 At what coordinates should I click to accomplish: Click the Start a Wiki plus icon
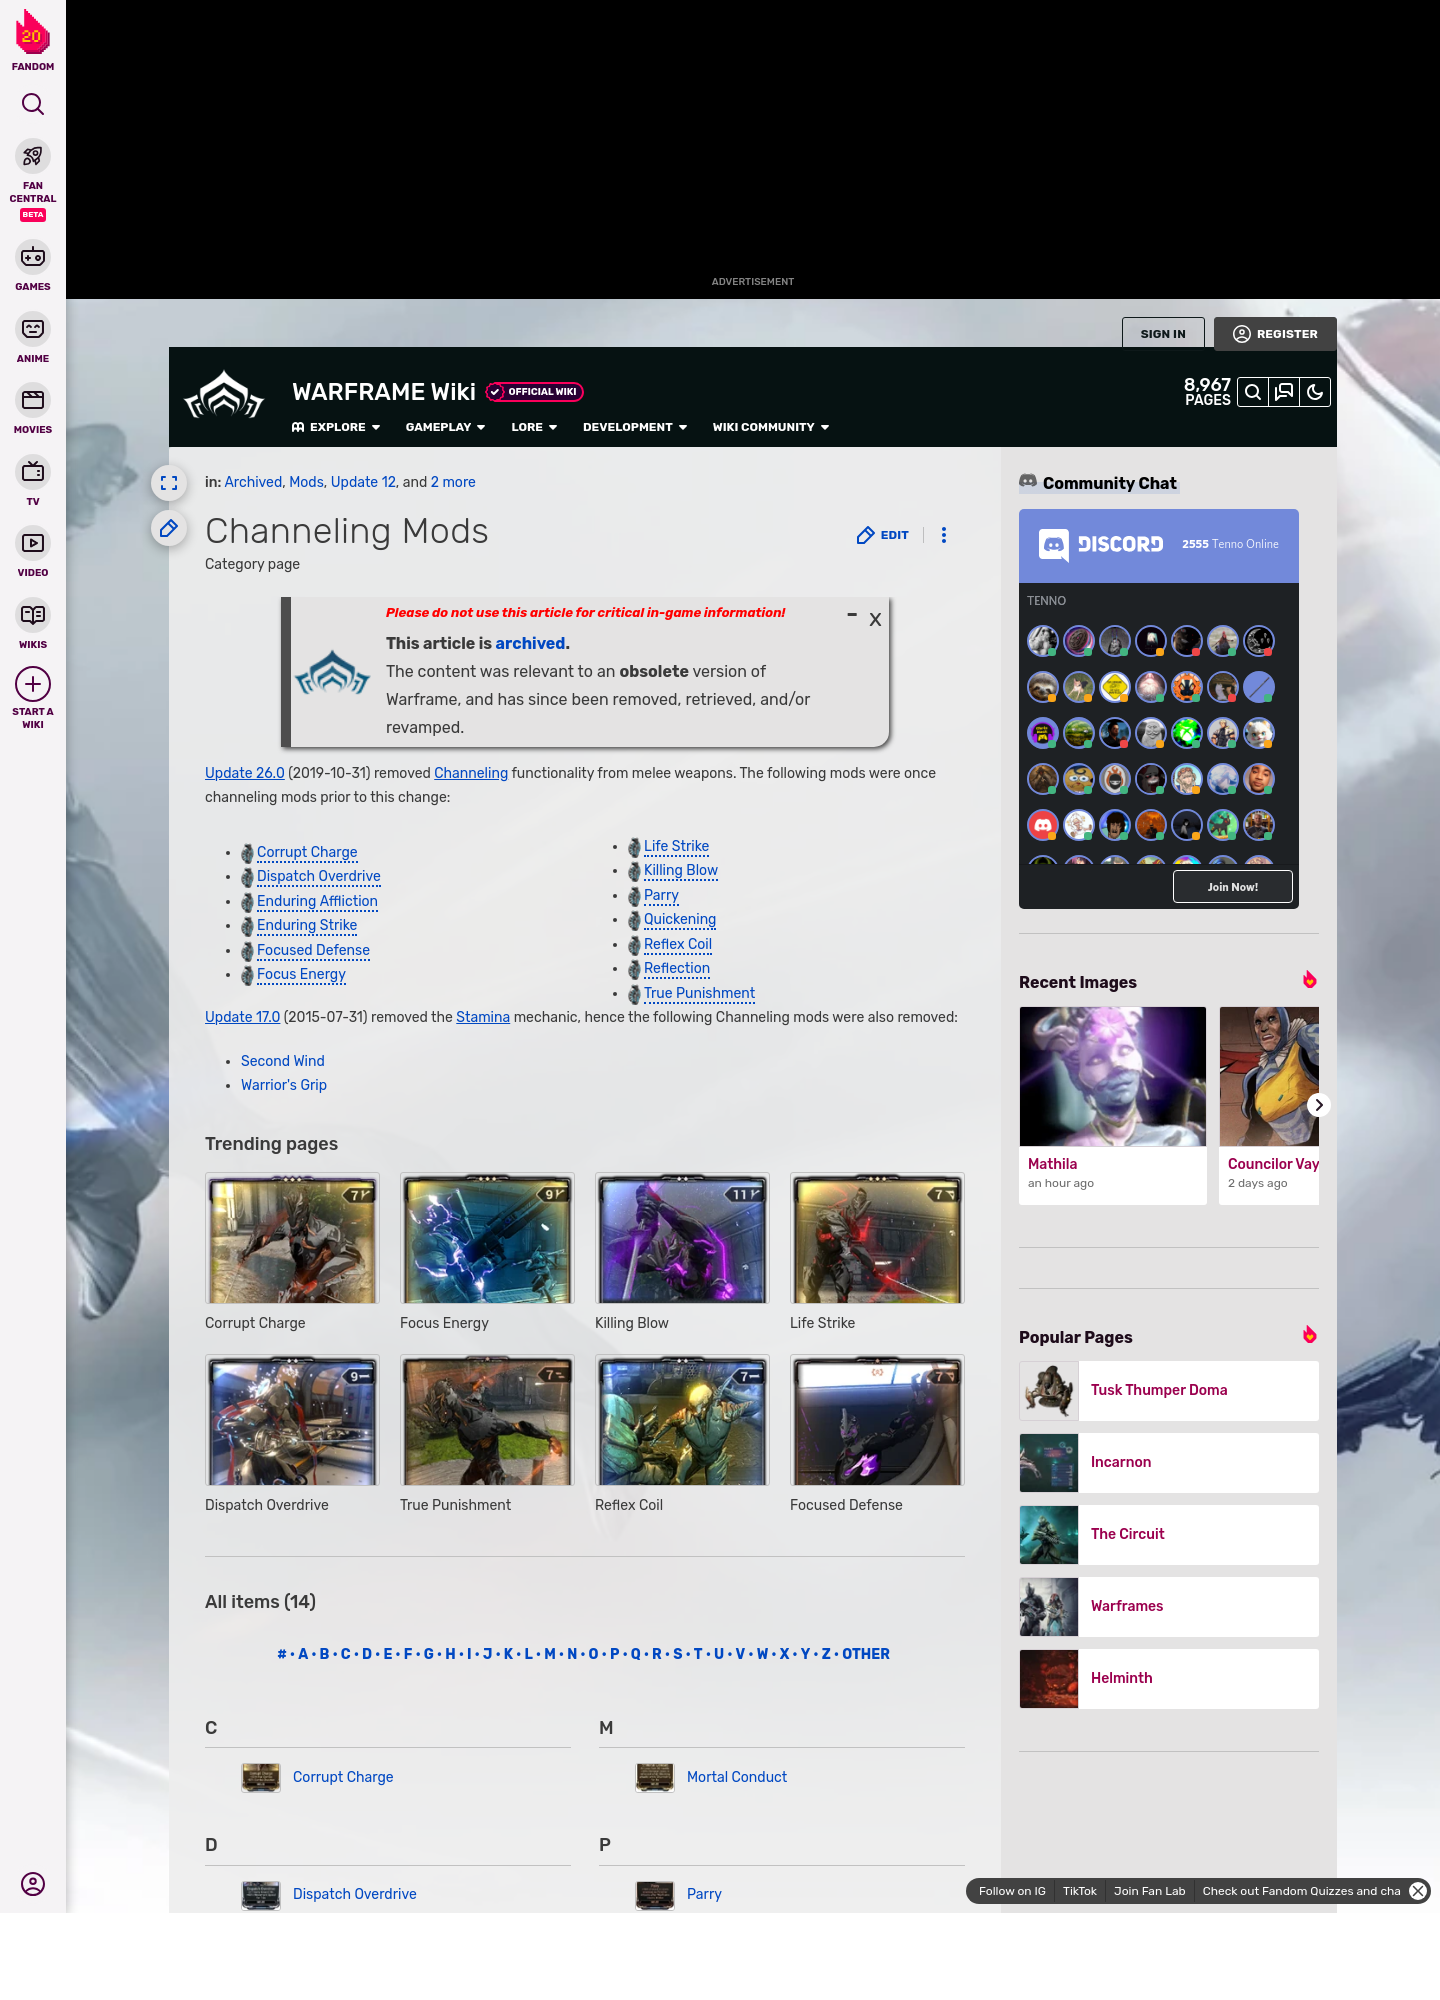point(33,685)
